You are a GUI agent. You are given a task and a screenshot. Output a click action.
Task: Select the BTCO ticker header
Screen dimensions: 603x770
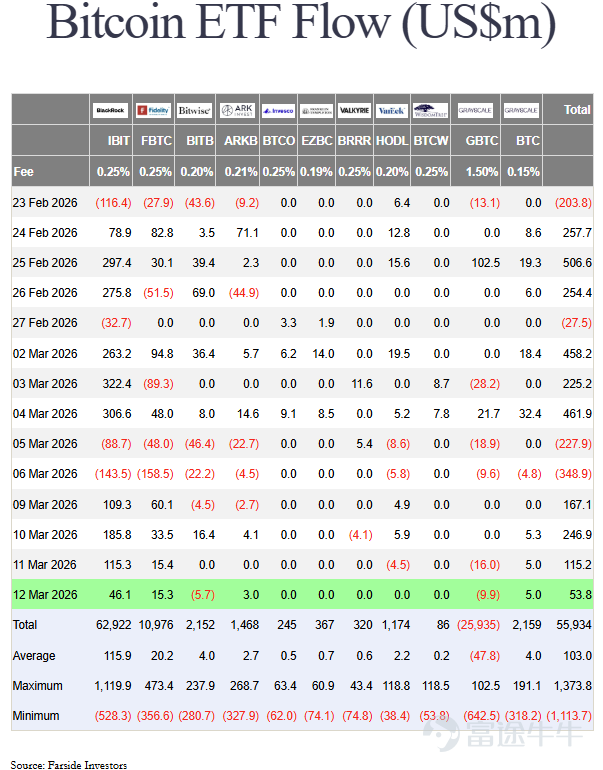[x=279, y=141]
